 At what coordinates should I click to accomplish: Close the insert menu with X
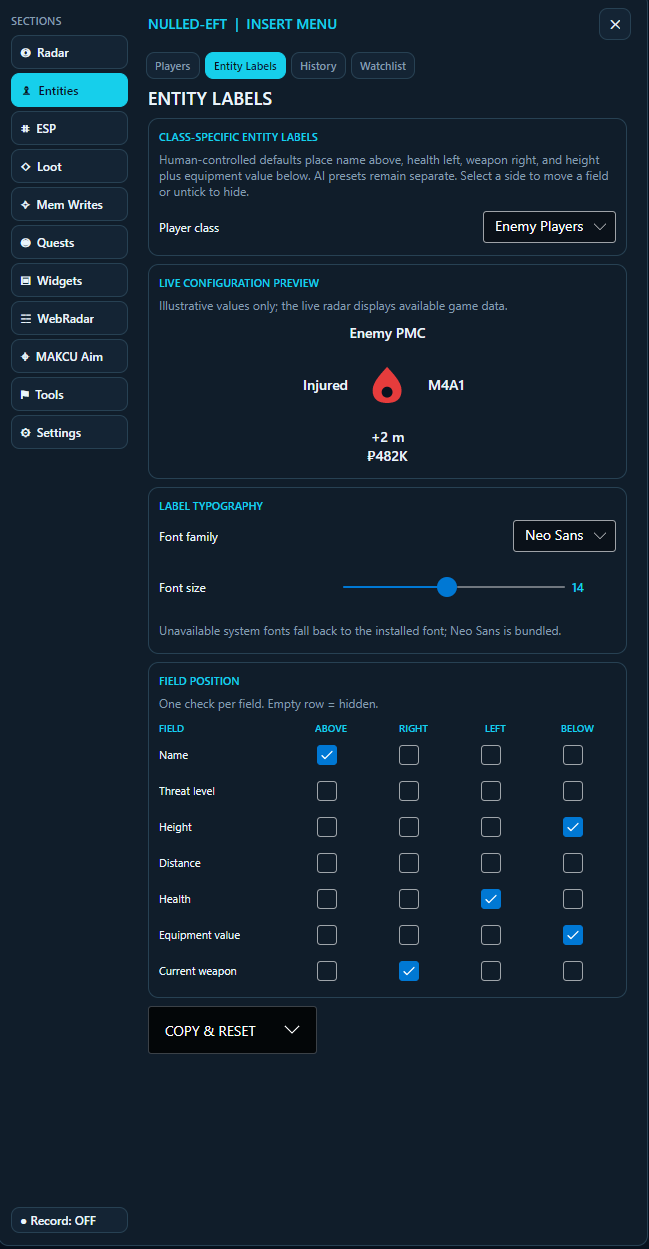coord(615,24)
